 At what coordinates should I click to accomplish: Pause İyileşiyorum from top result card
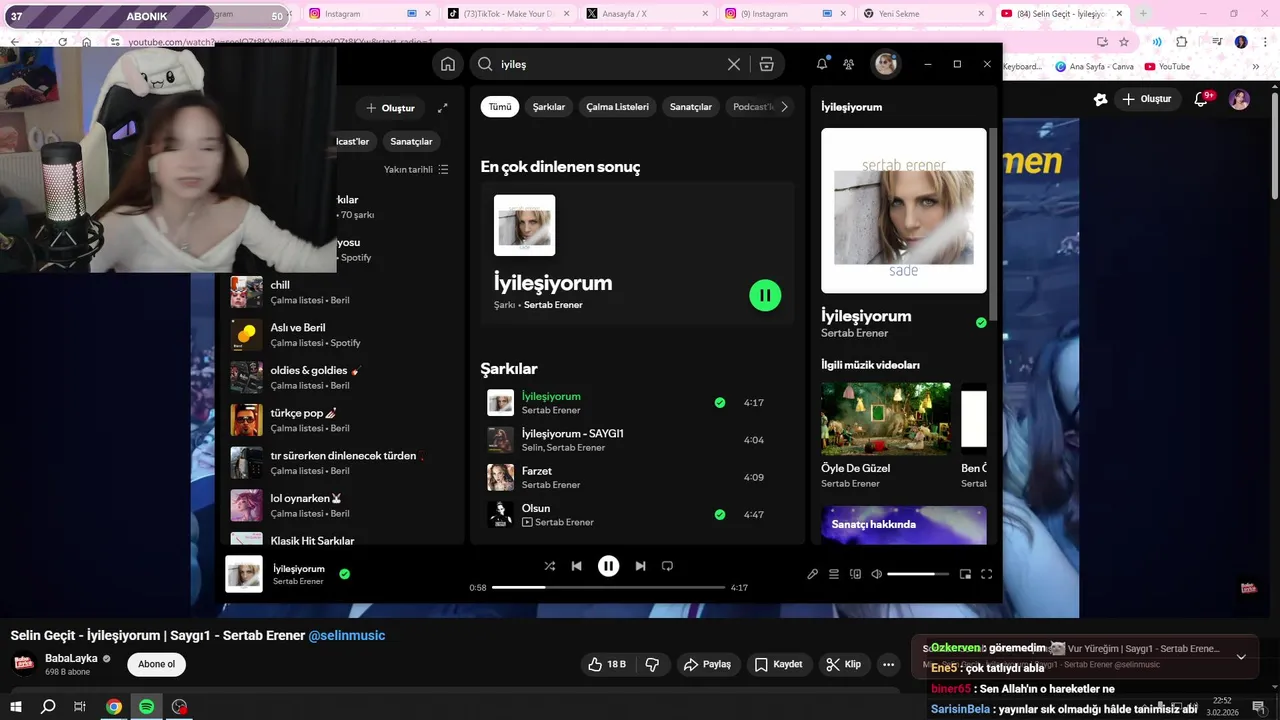click(765, 295)
